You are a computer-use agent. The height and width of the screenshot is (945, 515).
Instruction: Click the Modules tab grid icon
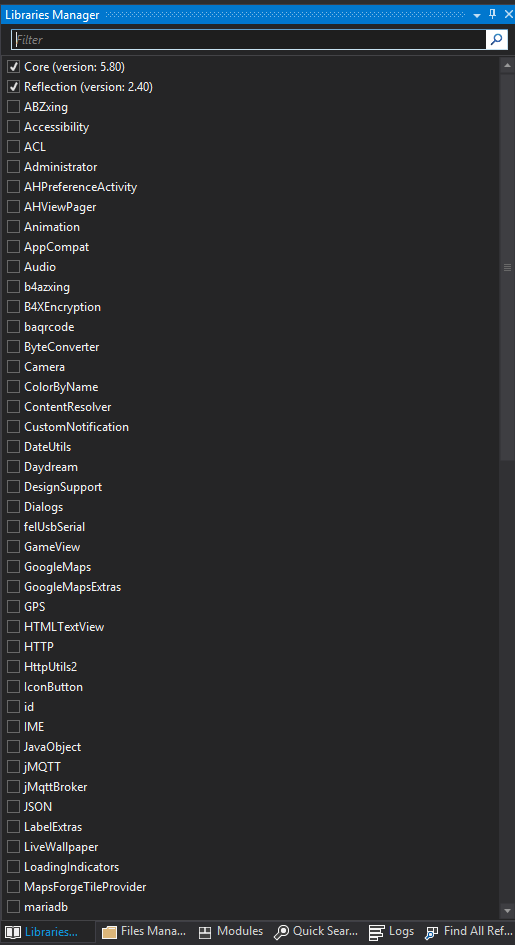[x=205, y=932]
